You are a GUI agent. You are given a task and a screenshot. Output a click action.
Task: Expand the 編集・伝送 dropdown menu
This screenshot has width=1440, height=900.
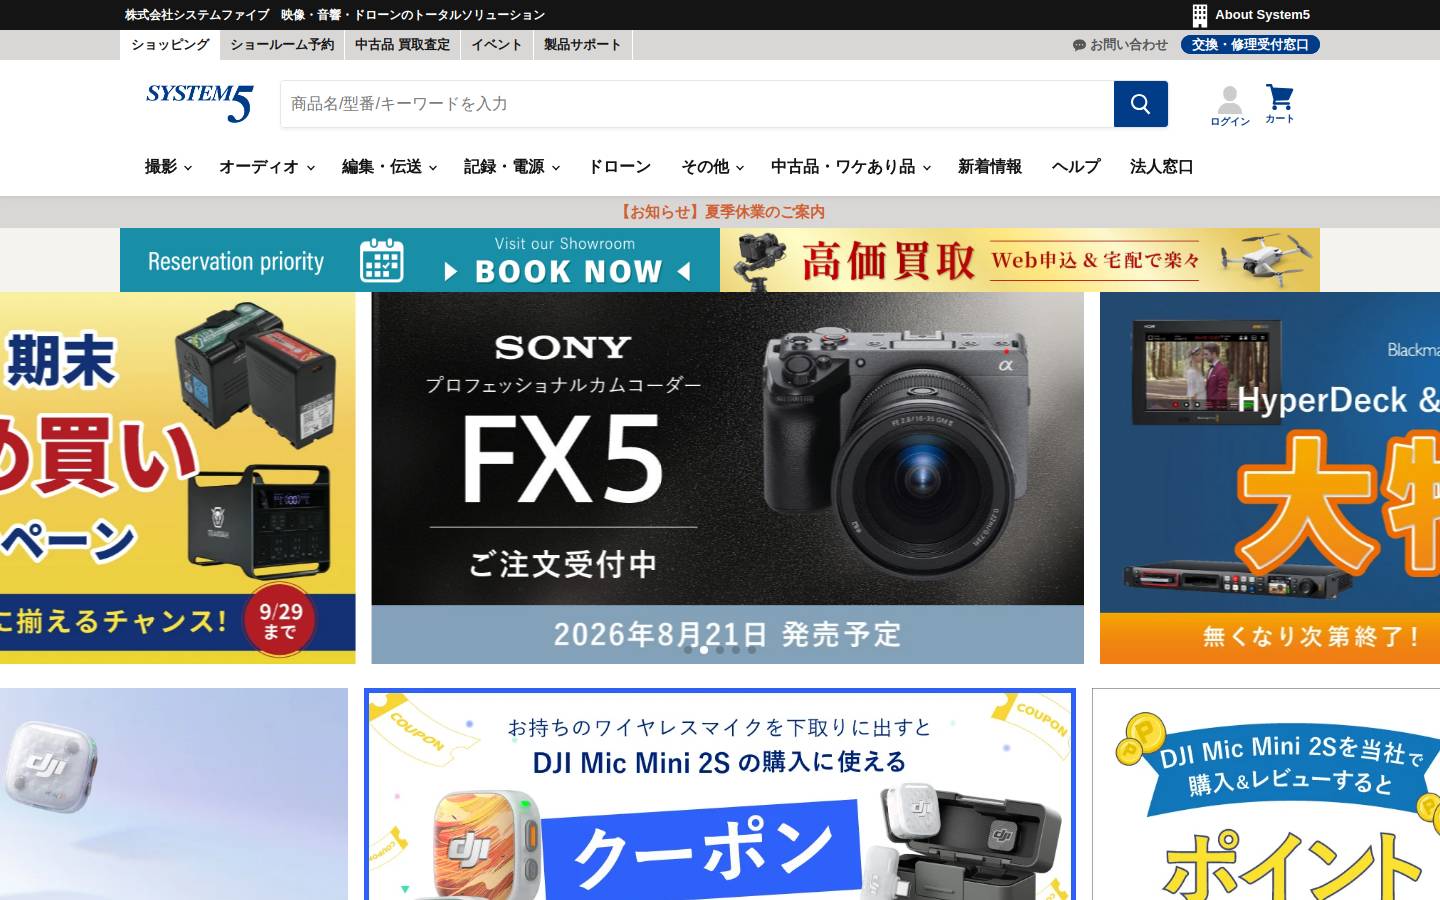[389, 167]
